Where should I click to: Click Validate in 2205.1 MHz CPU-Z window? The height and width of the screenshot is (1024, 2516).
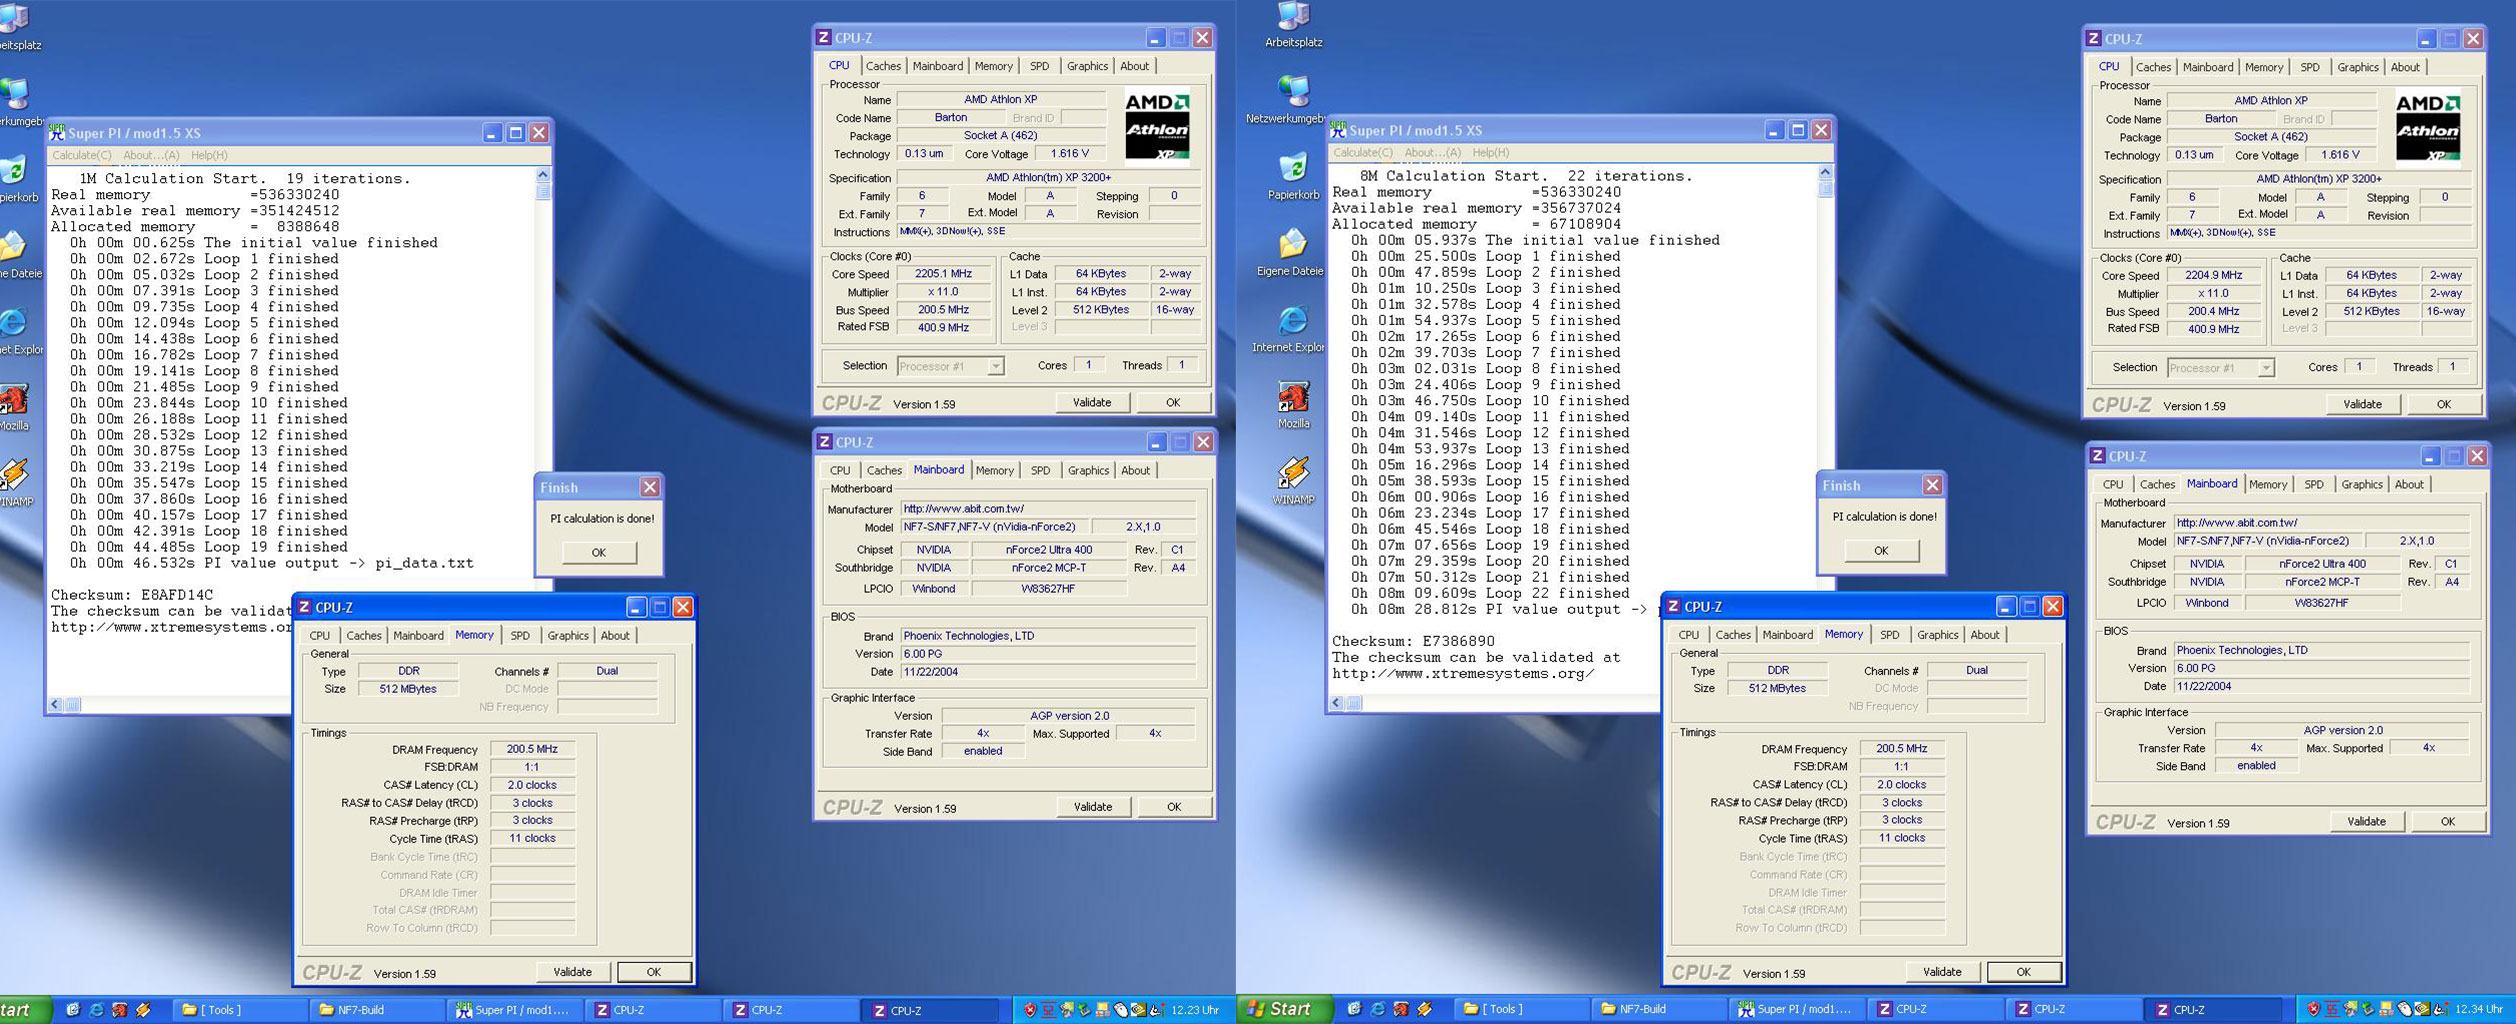click(x=1092, y=402)
